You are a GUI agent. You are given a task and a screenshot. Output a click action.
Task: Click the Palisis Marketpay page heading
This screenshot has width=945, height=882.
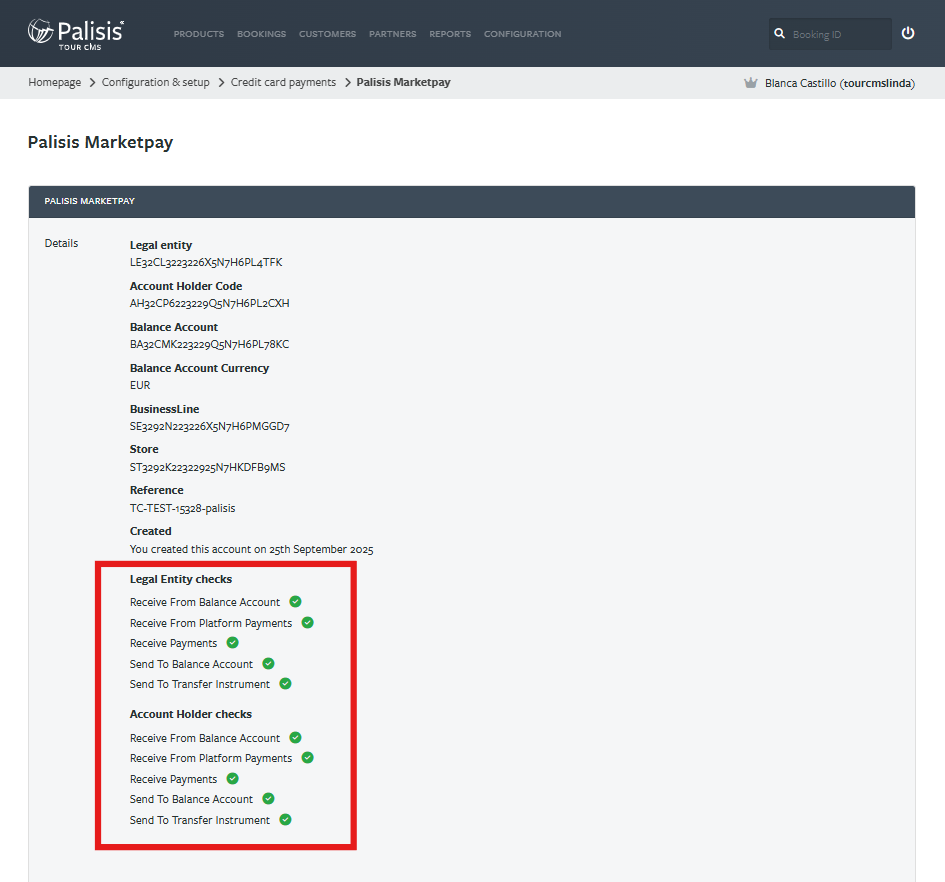click(100, 142)
